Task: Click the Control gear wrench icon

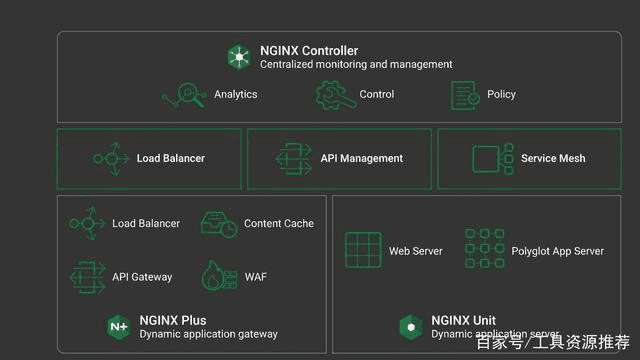Action: click(x=336, y=95)
